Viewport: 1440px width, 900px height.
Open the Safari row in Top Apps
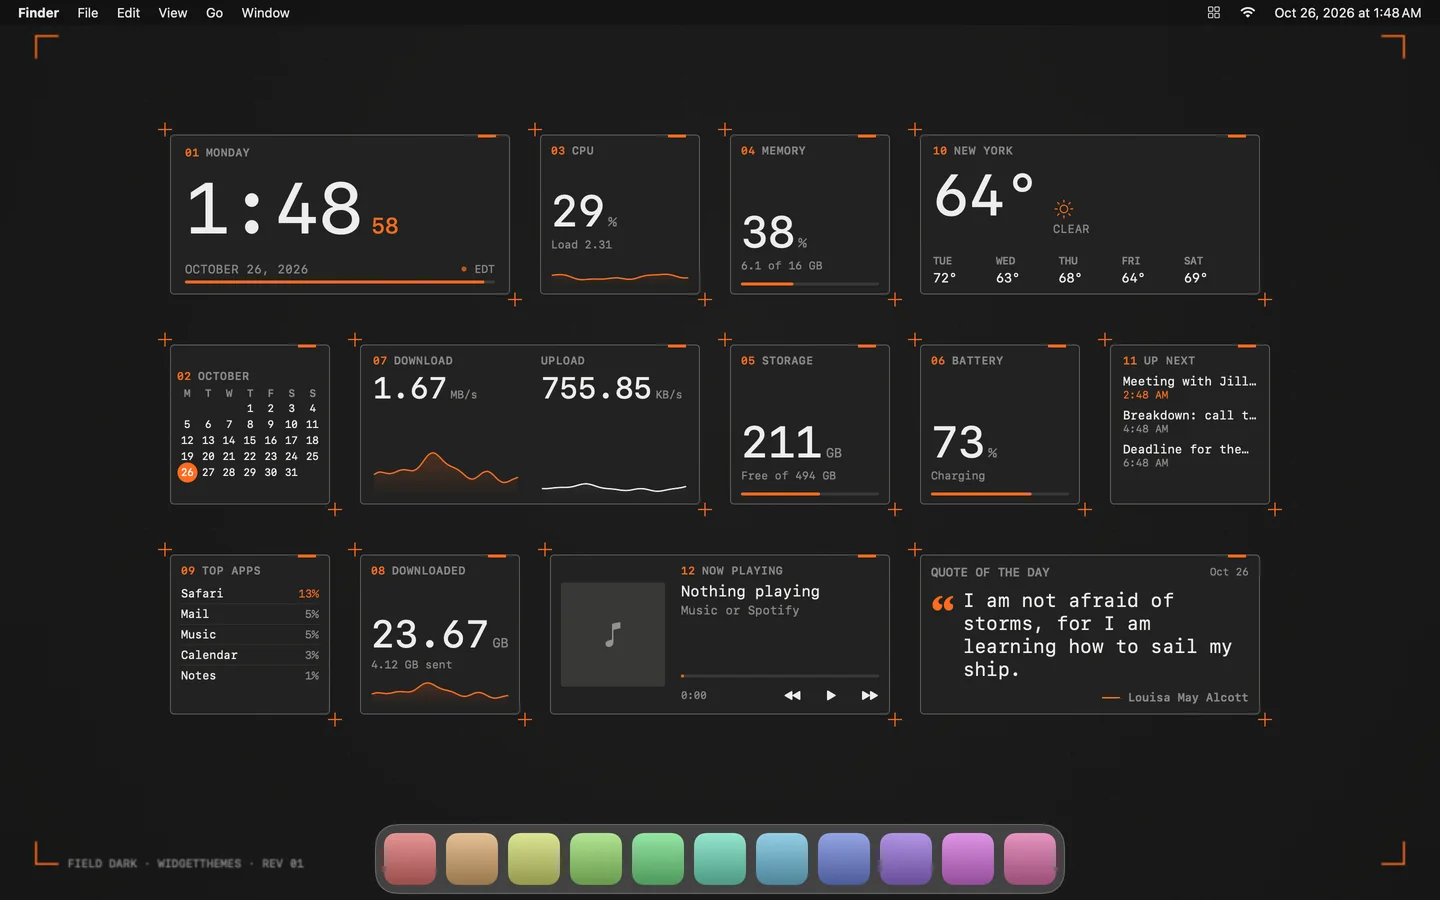tap(250, 593)
